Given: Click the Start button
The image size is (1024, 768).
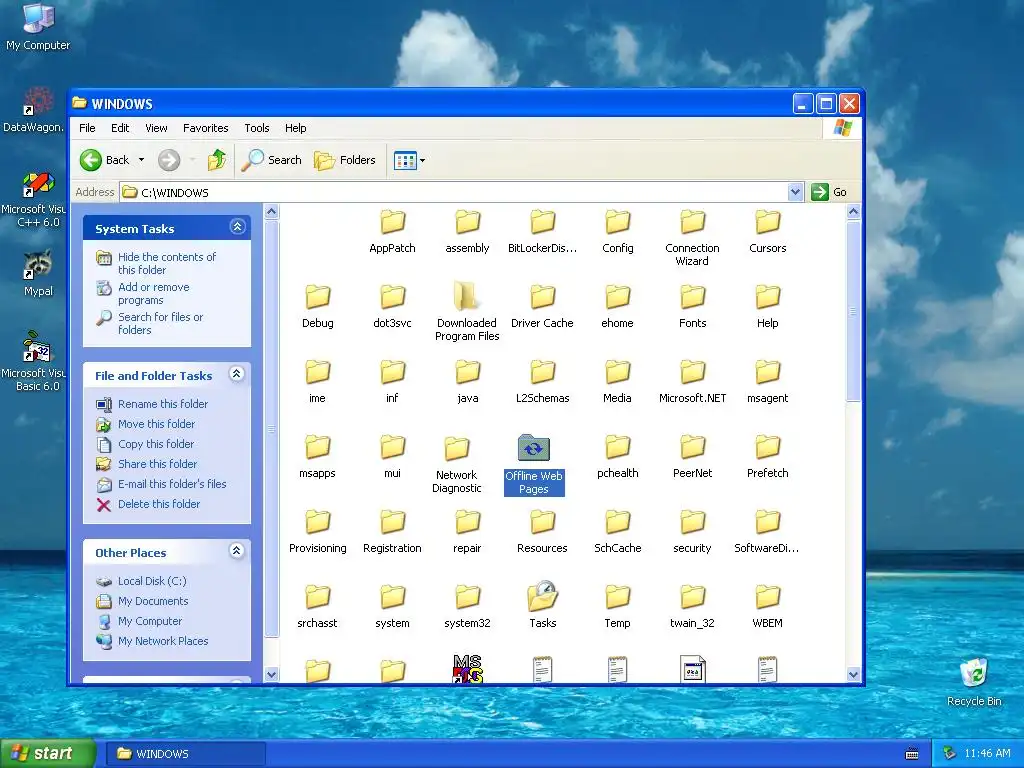Looking at the screenshot, I should (47, 753).
